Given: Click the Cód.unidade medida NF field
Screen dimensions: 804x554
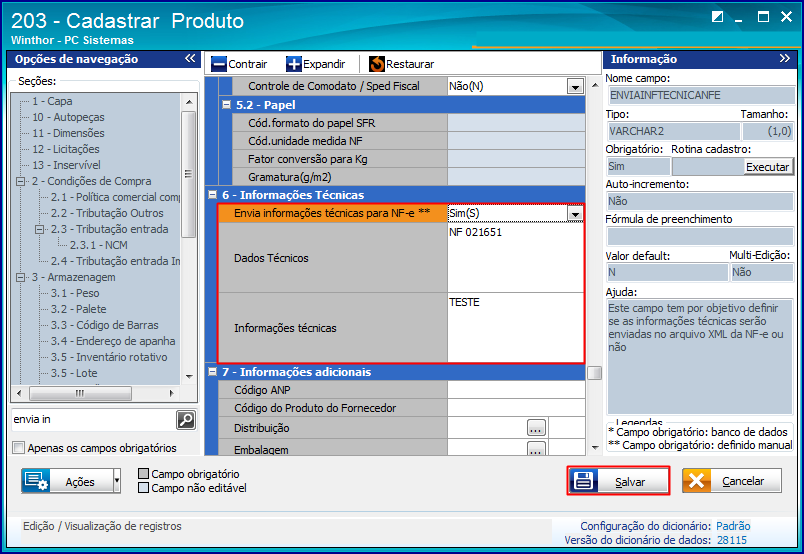Looking at the screenshot, I should pyautogui.click(x=516, y=141).
